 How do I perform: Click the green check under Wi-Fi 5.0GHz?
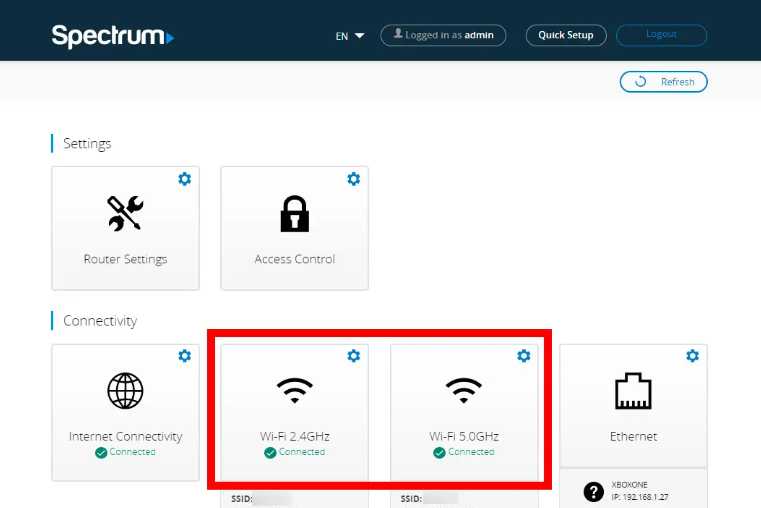(439, 453)
